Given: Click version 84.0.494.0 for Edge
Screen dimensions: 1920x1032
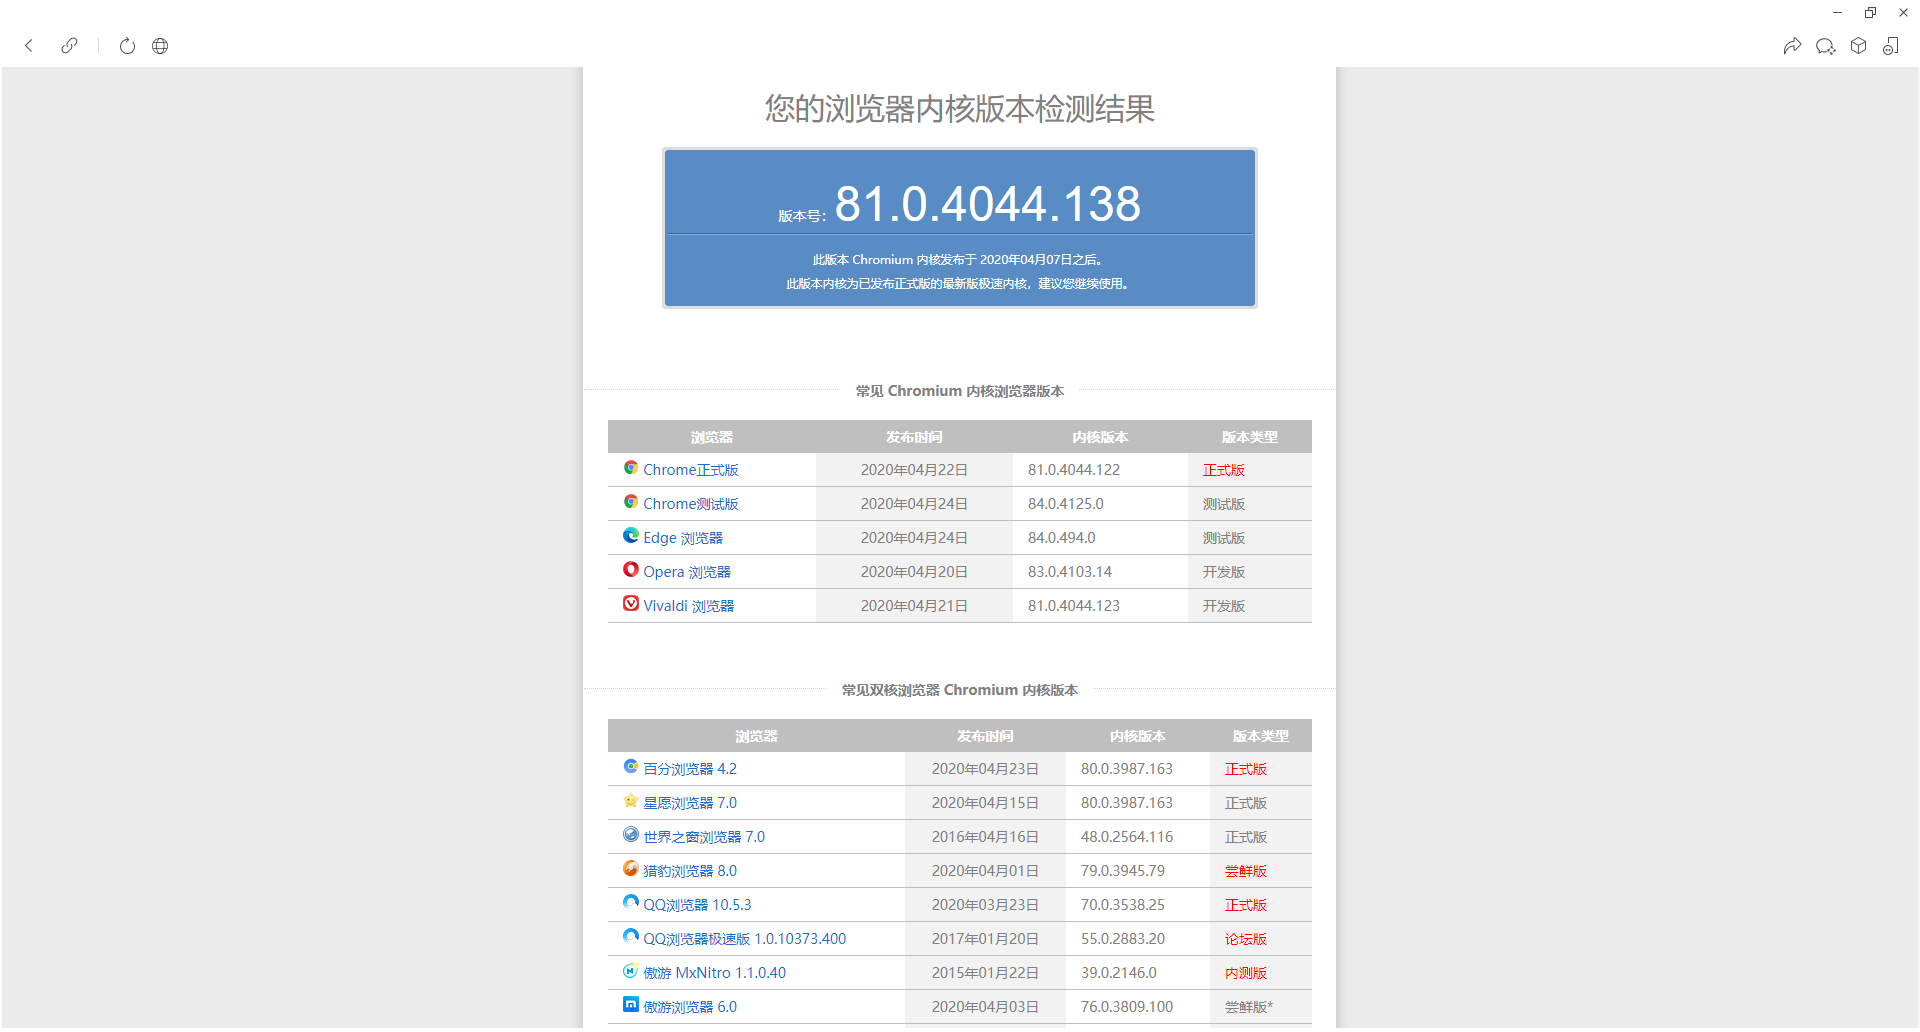Looking at the screenshot, I should point(1062,538).
